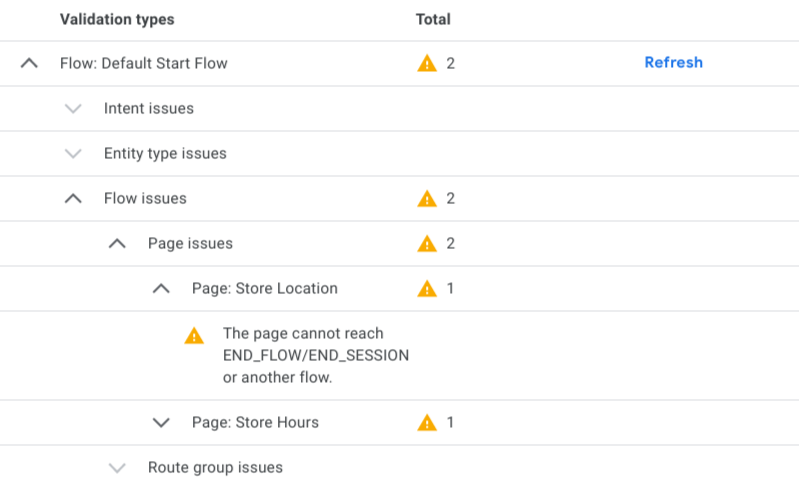Click warning icon in Page issues row
The width and height of the screenshot is (799, 488).
tap(427, 243)
